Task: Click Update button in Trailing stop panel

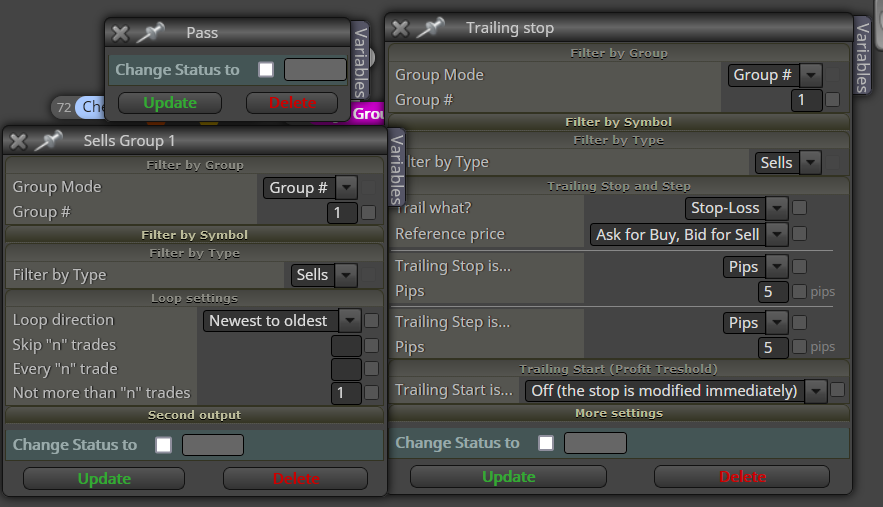Action: (x=509, y=477)
